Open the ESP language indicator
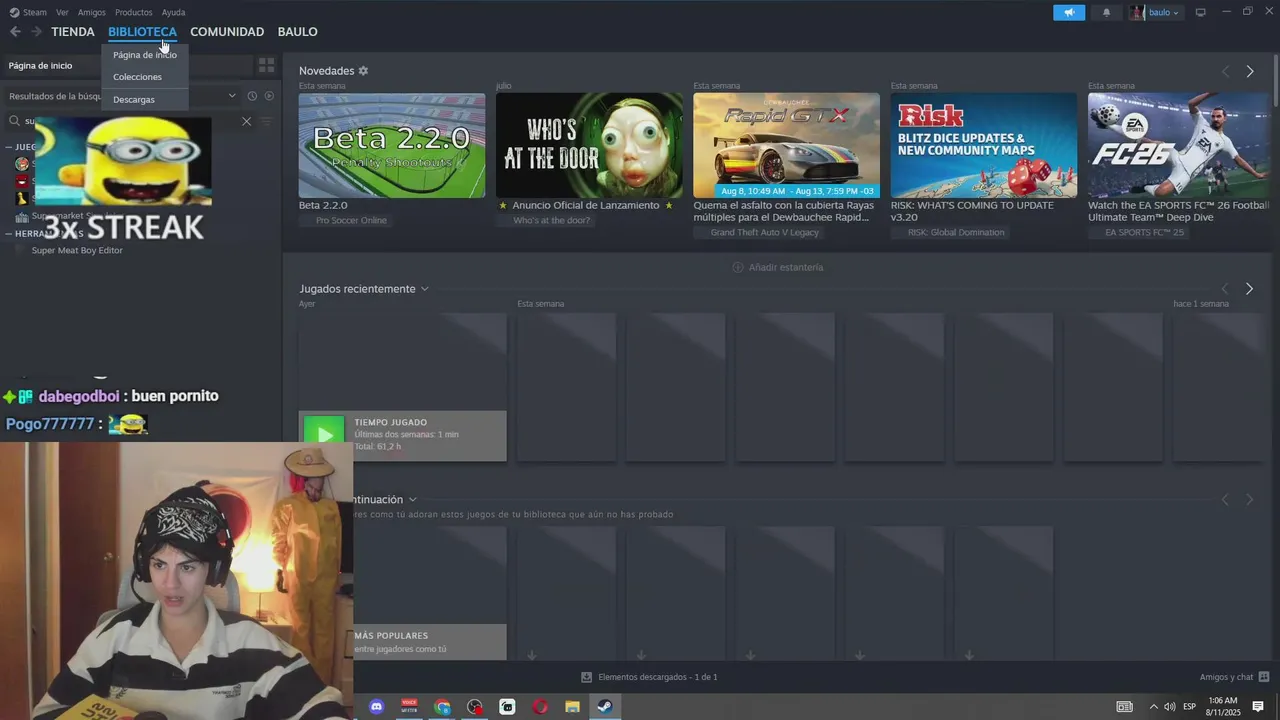Viewport: 1280px width, 720px height. click(1189, 707)
